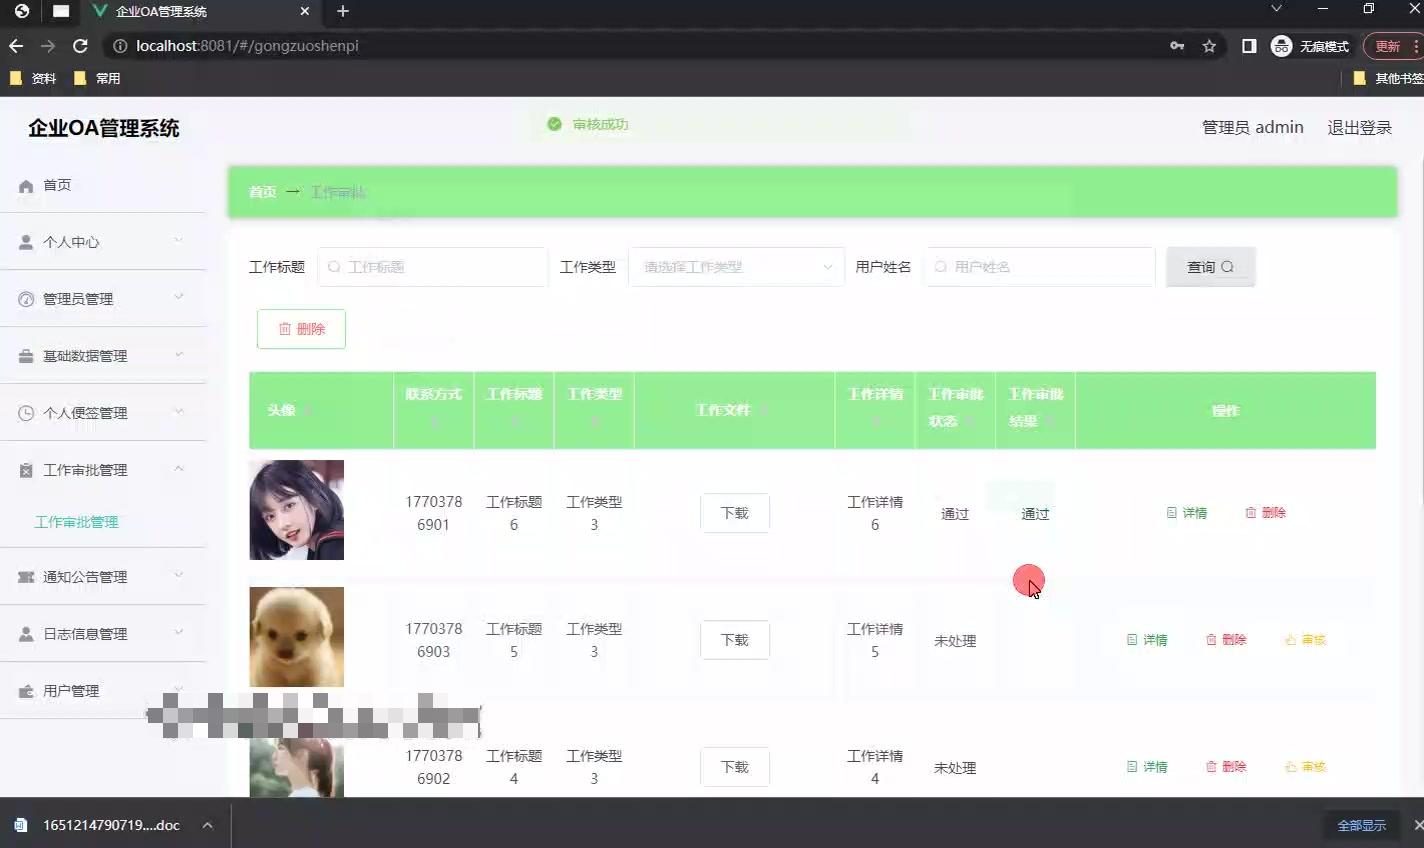Click the 通知公告管理 sidebar icon
The width and height of the screenshot is (1424, 848).
pos(24,576)
